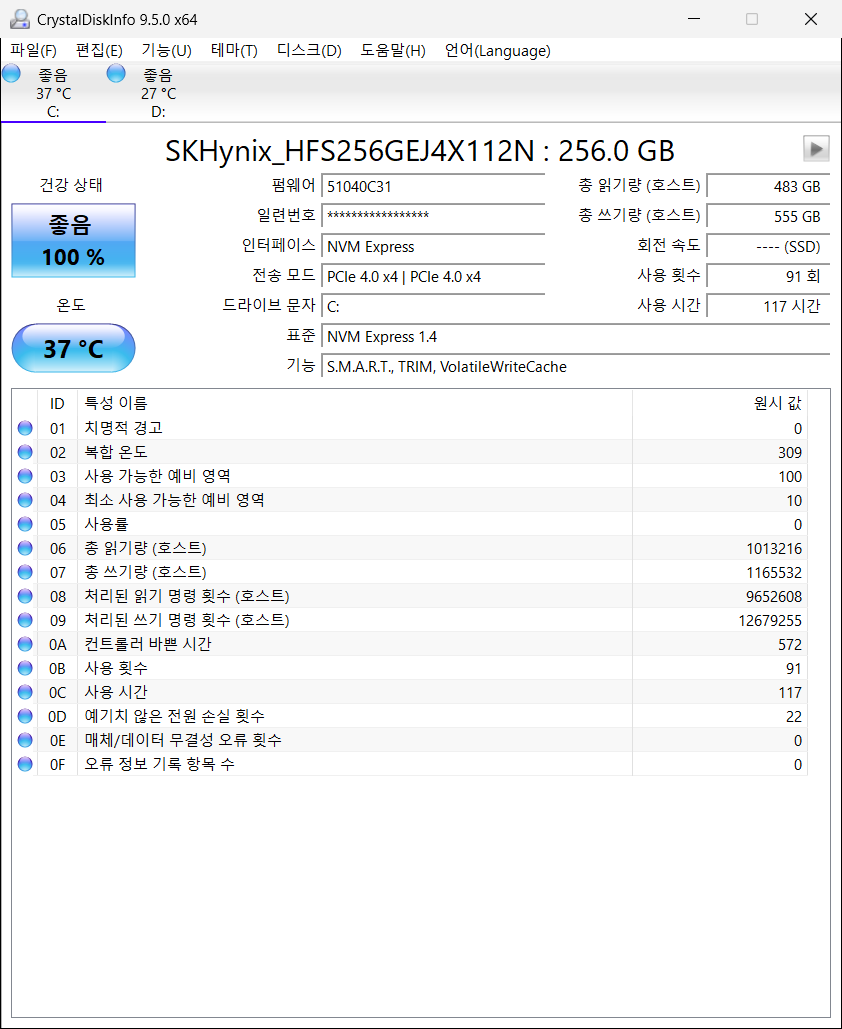Screen dimensions: 842x1029
Task: Click the power-on hours value 117 시간
Action: pyautogui.click(x=768, y=306)
